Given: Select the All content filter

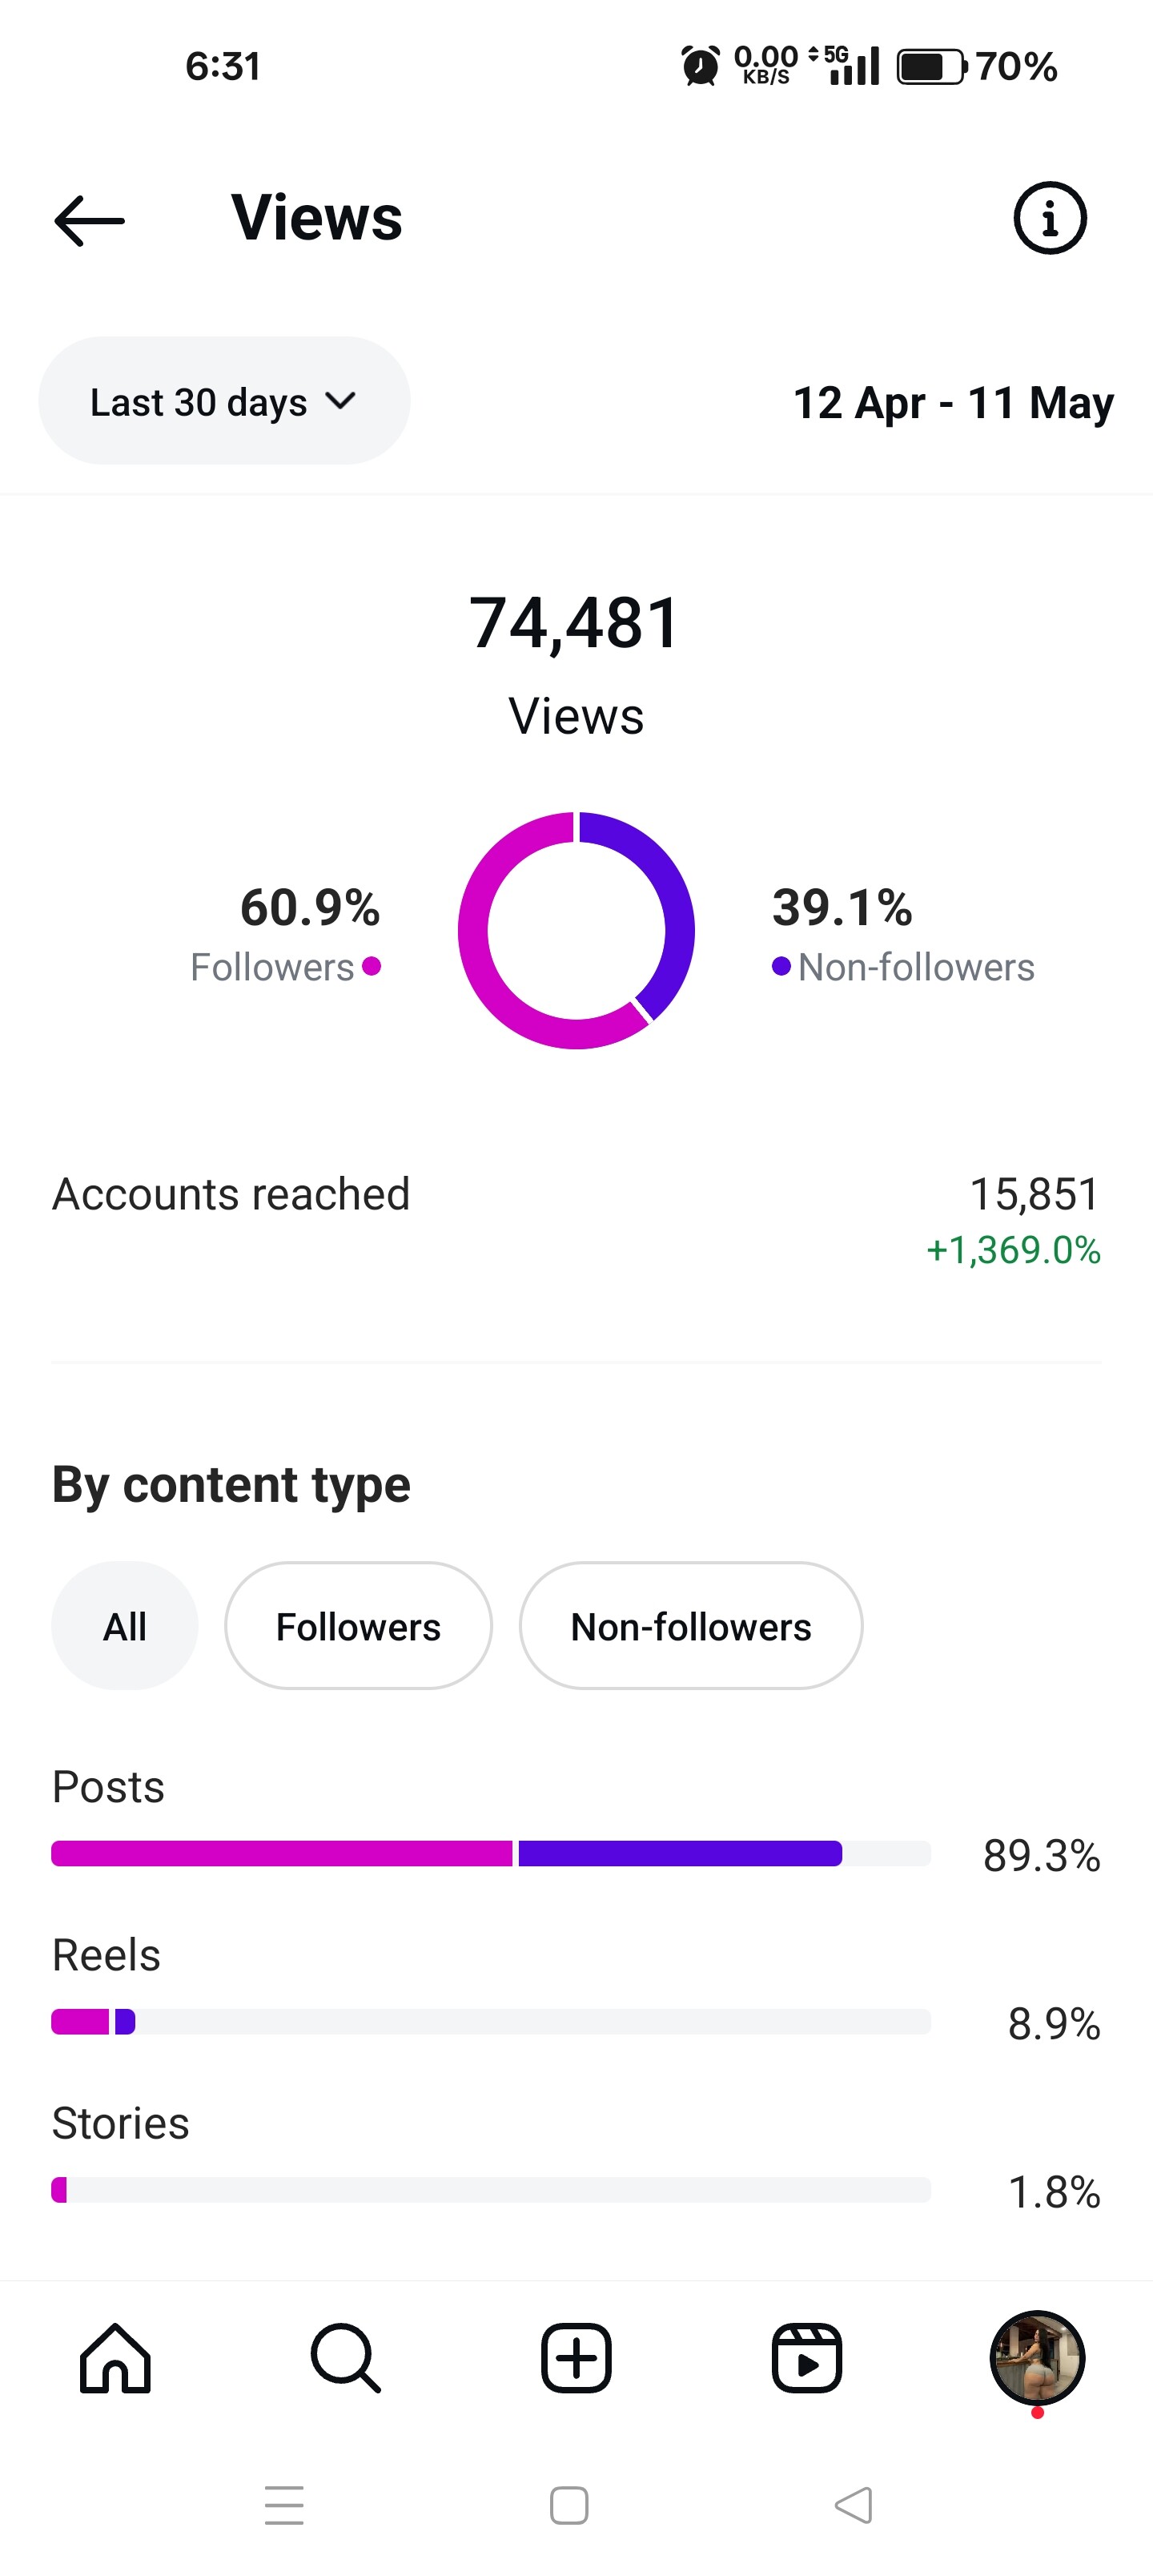Looking at the screenshot, I should pos(125,1626).
